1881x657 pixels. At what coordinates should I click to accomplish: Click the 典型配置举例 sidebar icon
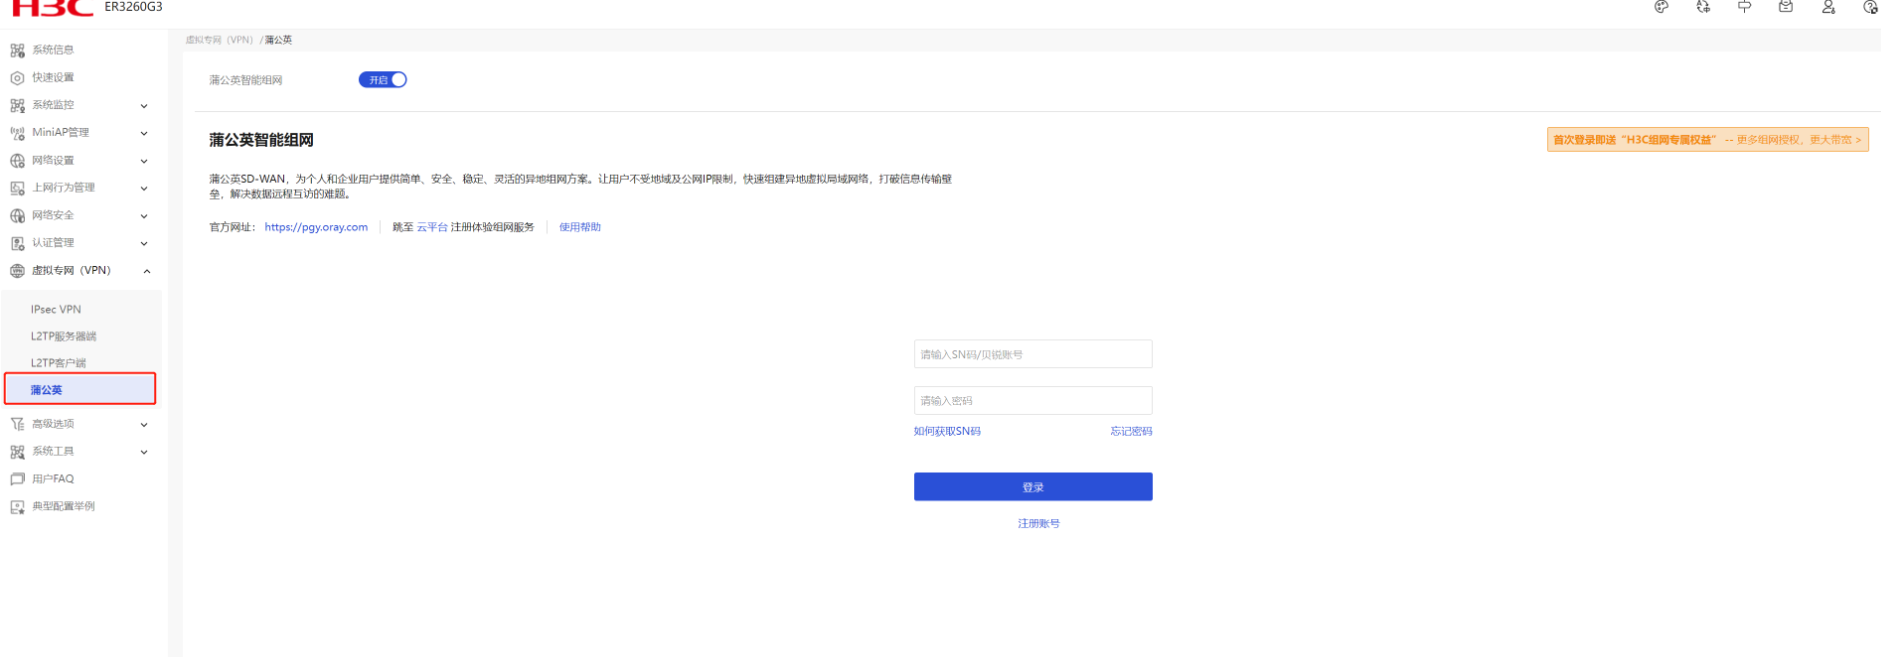tap(17, 507)
